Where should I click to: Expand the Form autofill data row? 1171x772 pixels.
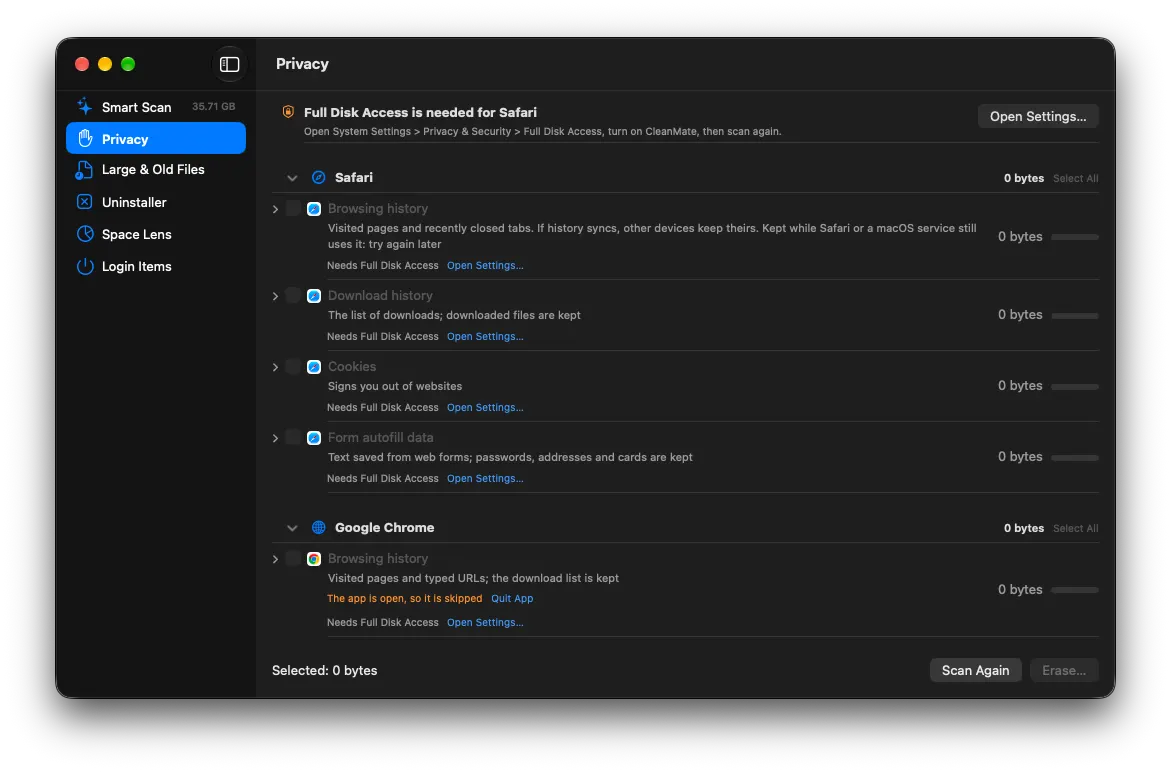point(276,438)
